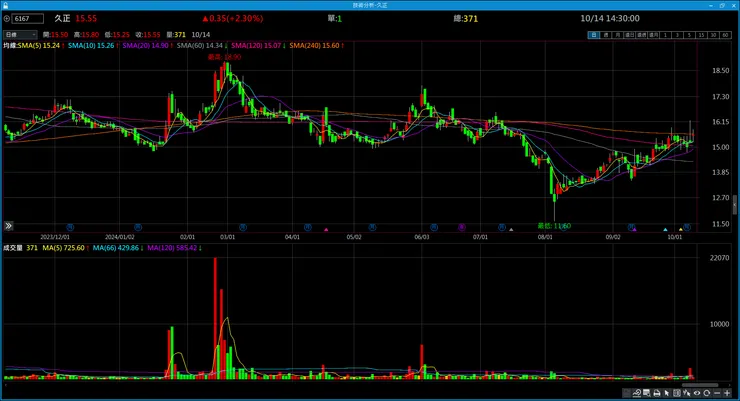The width and height of the screenshot is (740, 401).
Task: Switch to the monthly 月 period button
Action: pyautogui.click(x=618, y=35)
